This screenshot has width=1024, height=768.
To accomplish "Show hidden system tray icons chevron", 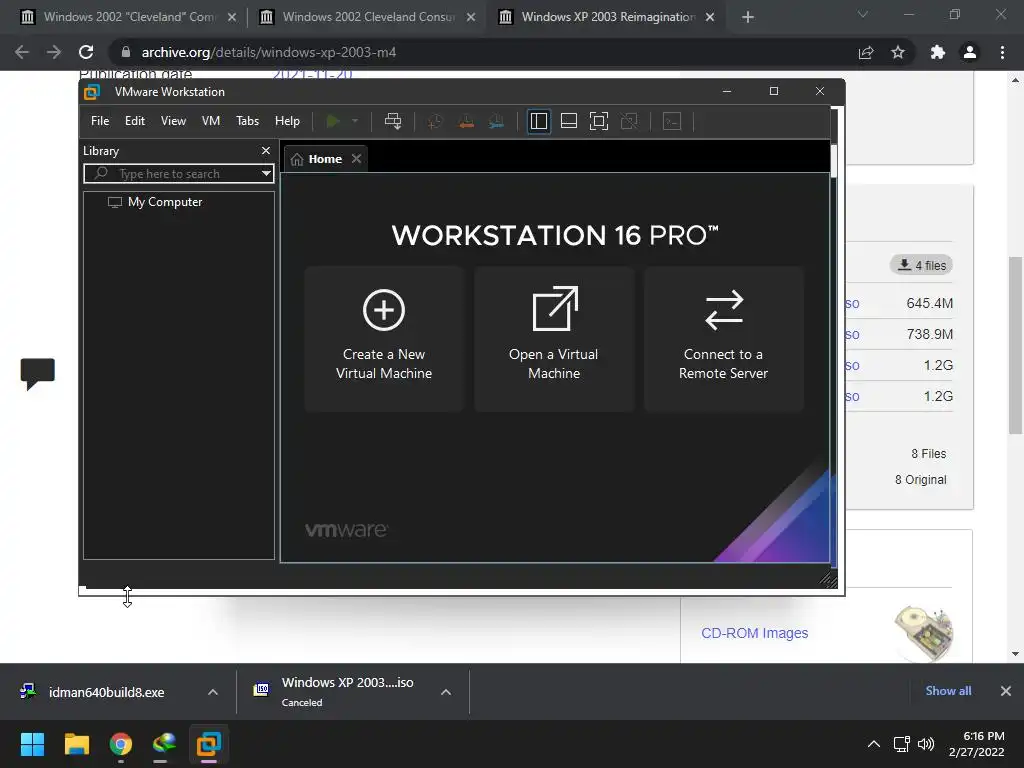I will coord(874,744).
